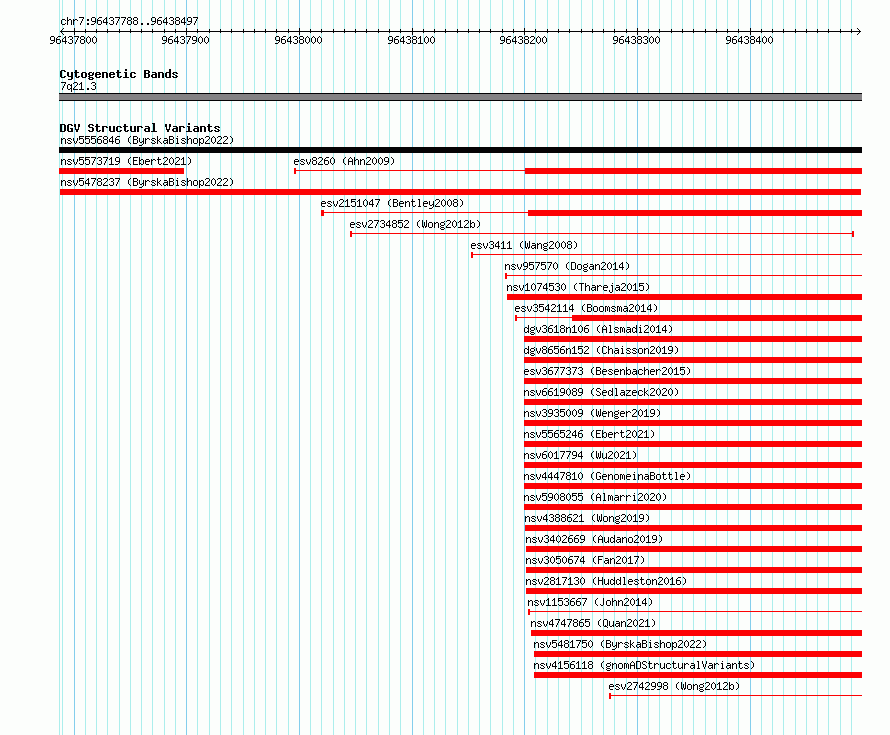This screenshot has width=890, height=735.
Task: Click nsv6017794 (Wu2021) label
Action: (x=580, y=455)
